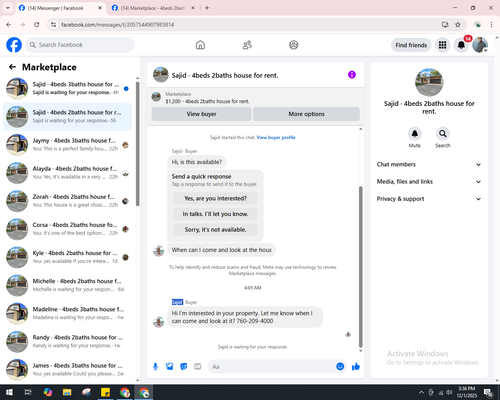Image resolution: width=500 pixels, height=400 pixels.
Task: Switch to the Marketplace 4beds tab
Action: (x=152, y=8)
